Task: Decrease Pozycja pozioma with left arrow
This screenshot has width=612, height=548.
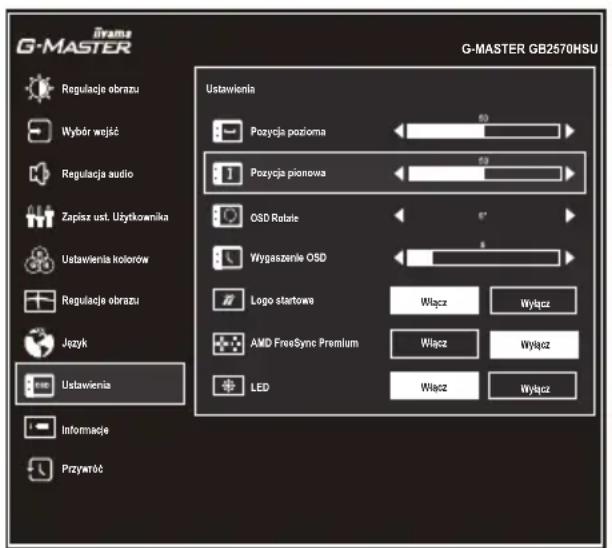Action: (399, 131)
